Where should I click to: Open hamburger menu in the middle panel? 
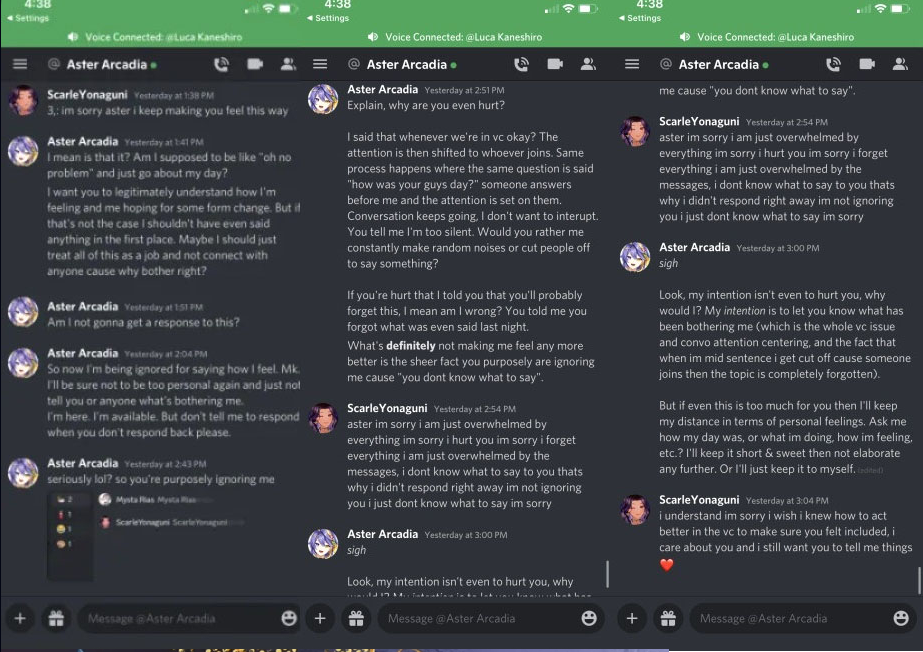click(320, 64)
